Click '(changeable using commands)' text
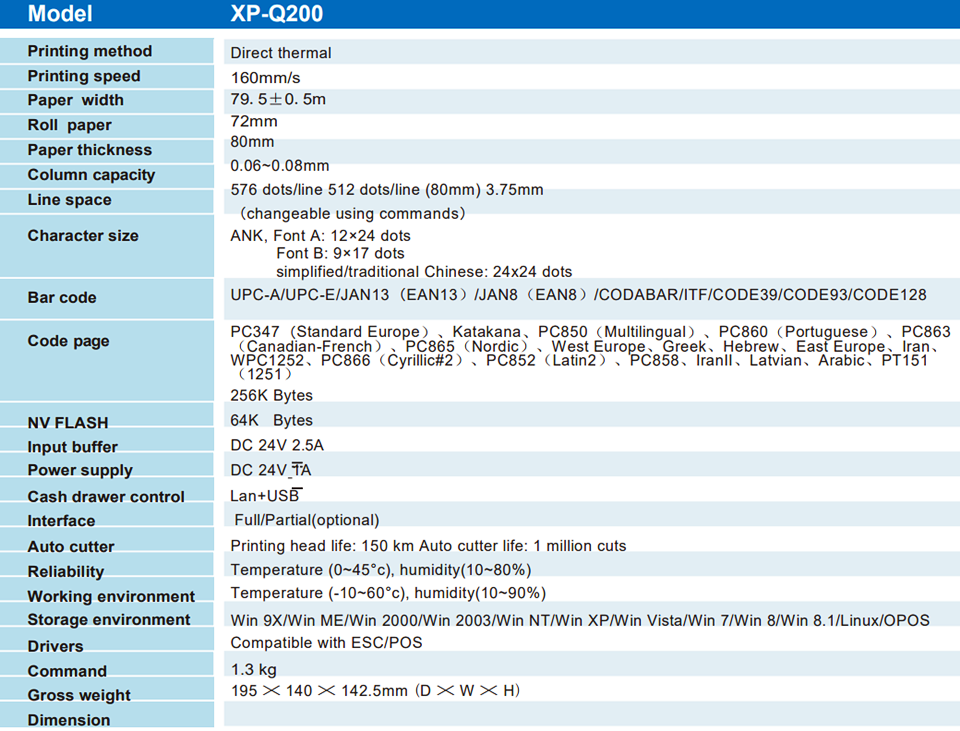Image resolution: width=960 pixels, height=731 pixels. [352, 213]
